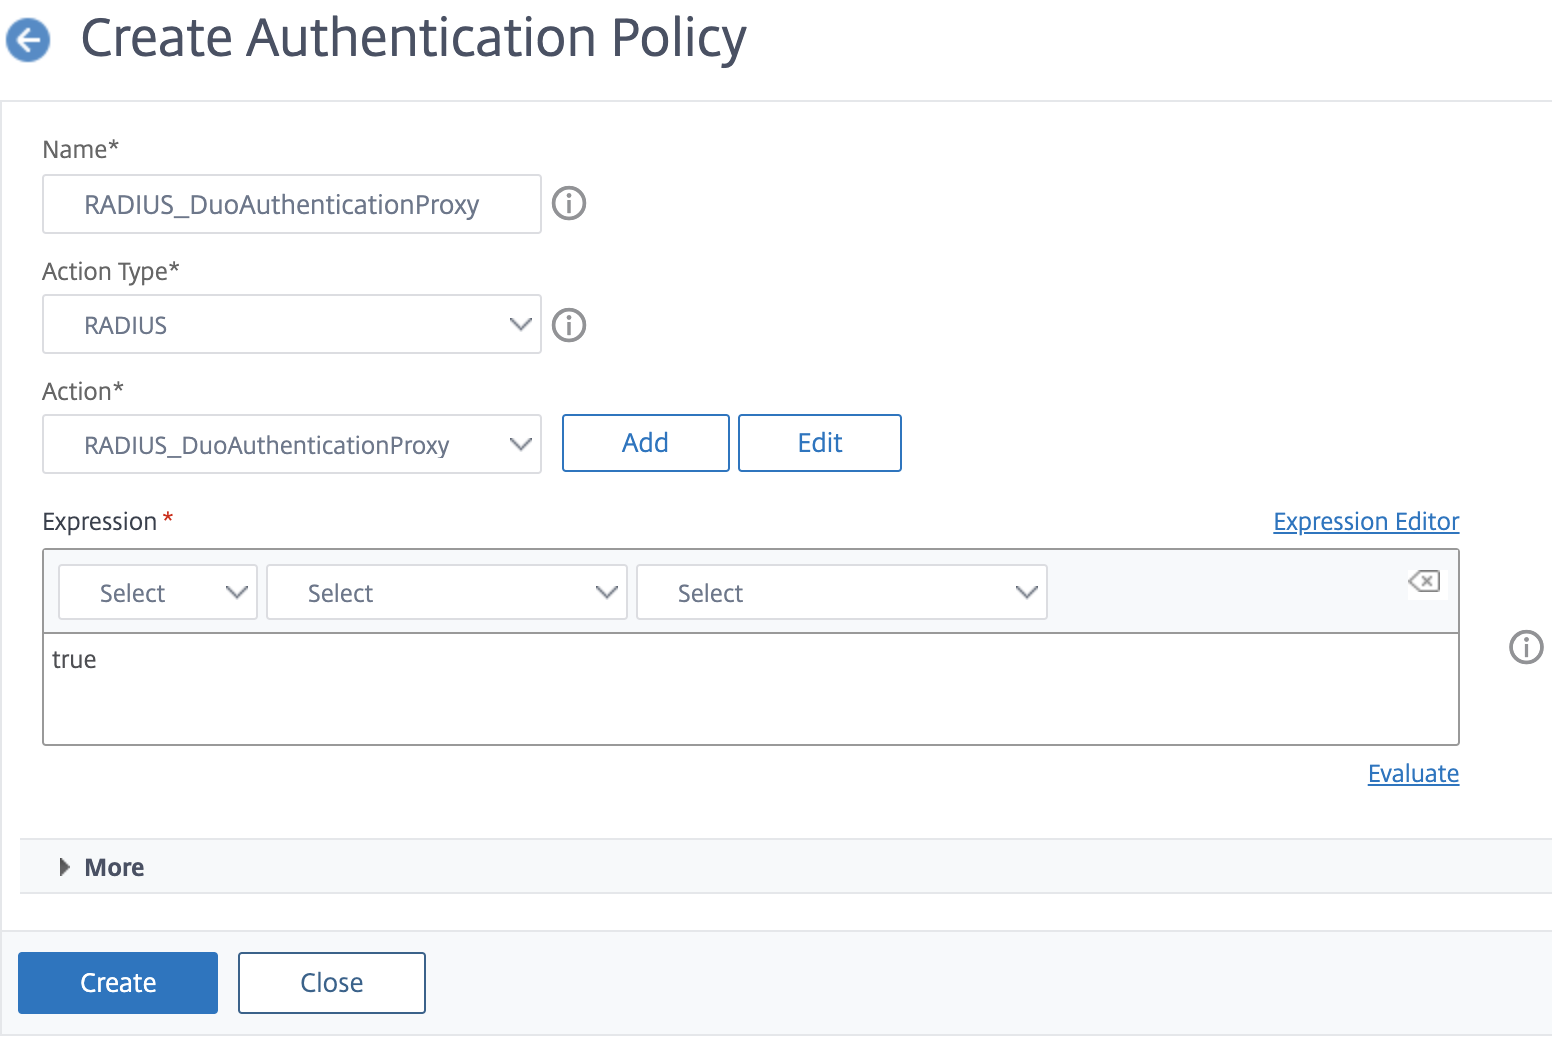Click the info icon beside the Name field
The height and width of the screenshot is (1046, 1552).
[568, 203]
